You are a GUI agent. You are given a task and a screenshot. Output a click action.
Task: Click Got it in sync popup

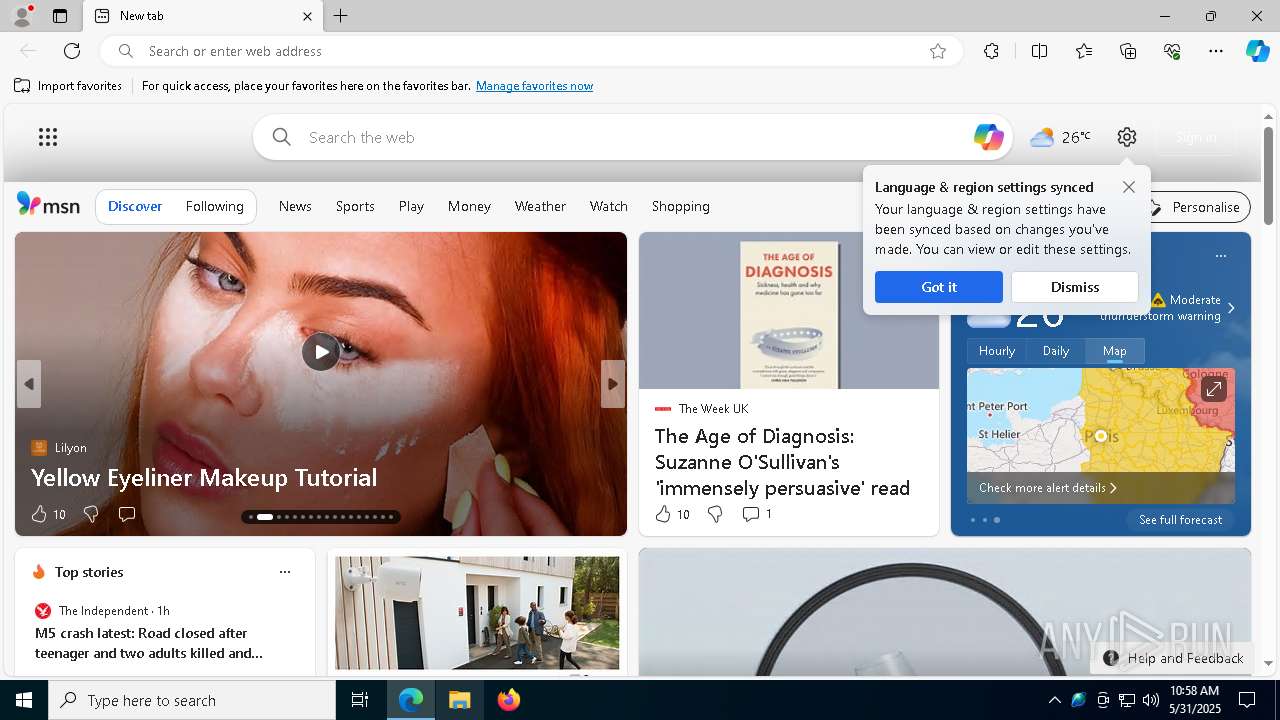pos(939,287)
